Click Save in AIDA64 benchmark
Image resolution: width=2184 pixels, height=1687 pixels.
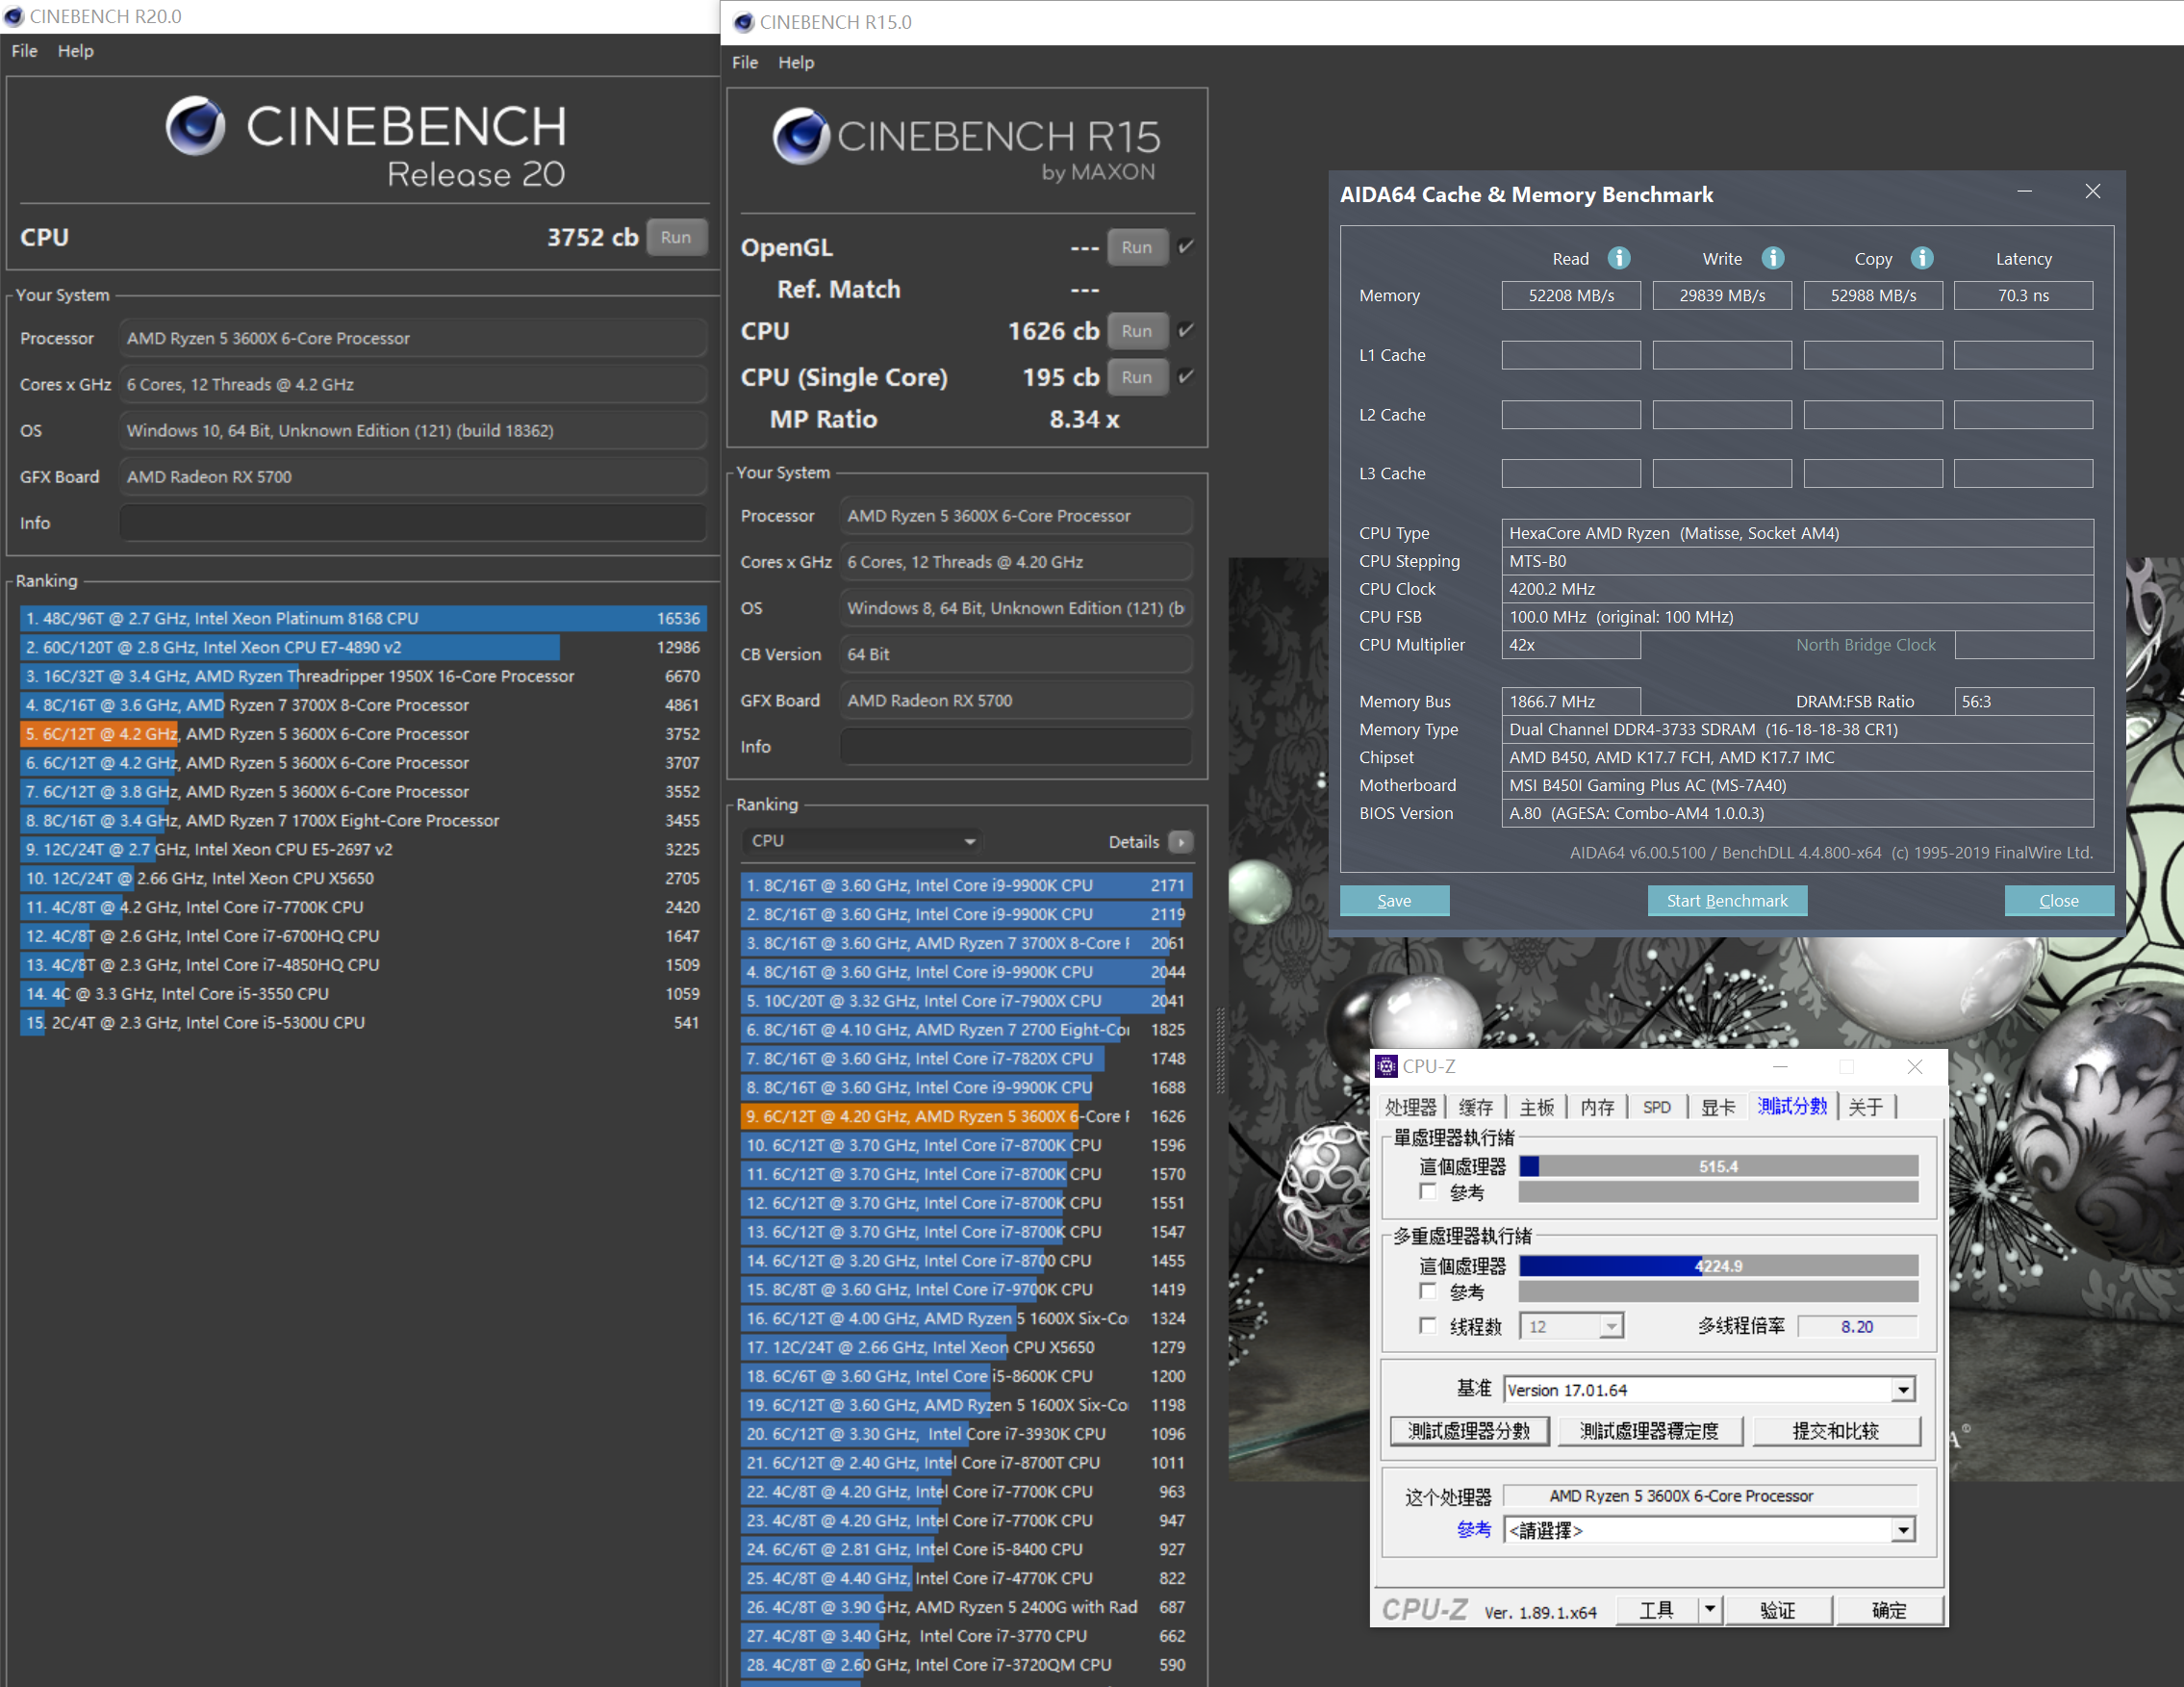tap(1394, 900)
